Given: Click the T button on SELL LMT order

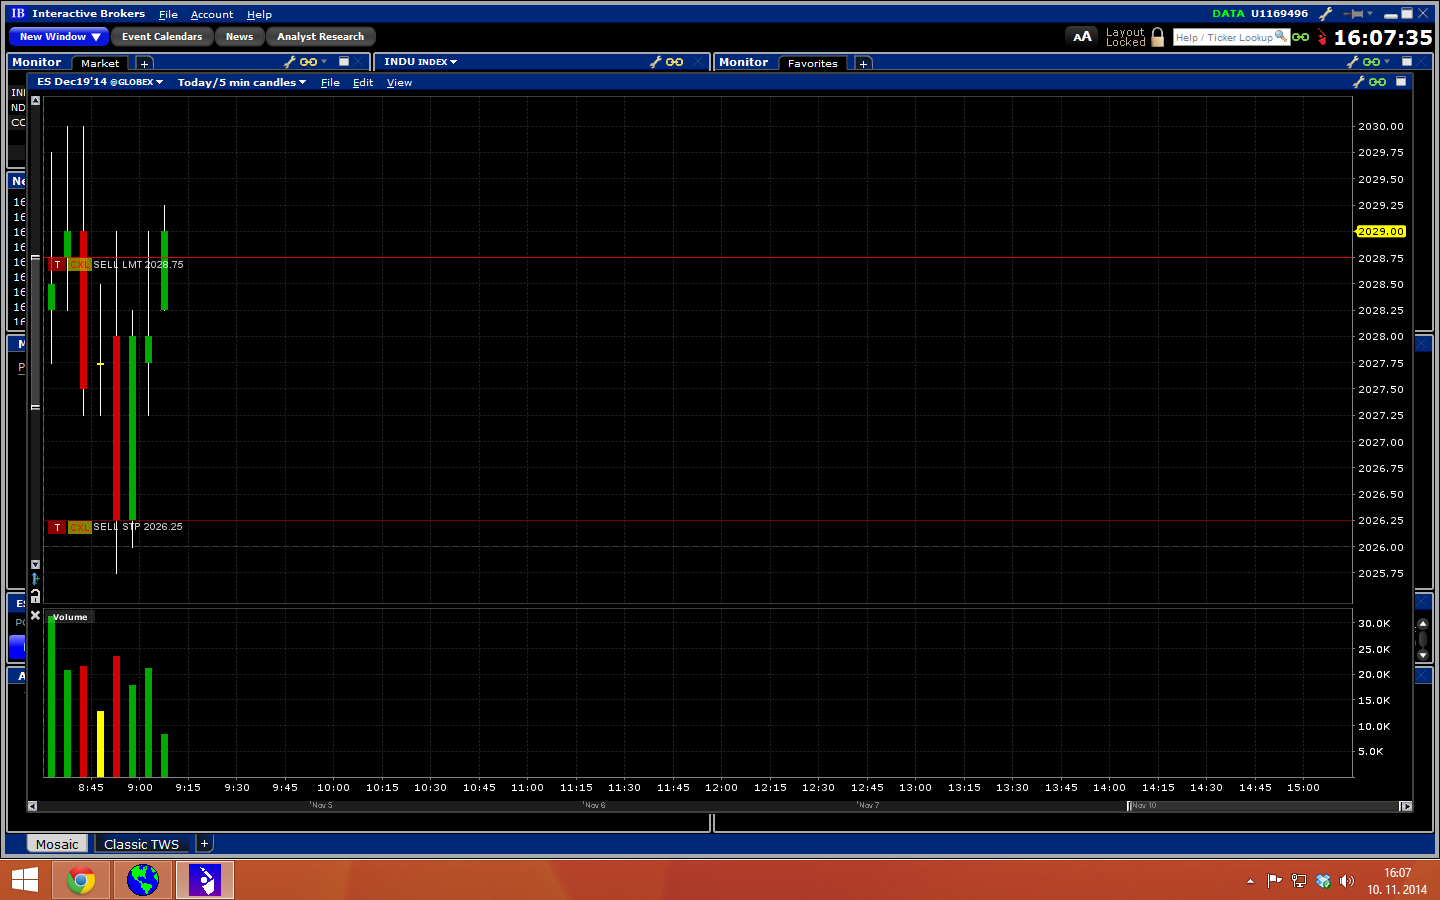Looking at the screenshot, I should [x=57, y=265].
